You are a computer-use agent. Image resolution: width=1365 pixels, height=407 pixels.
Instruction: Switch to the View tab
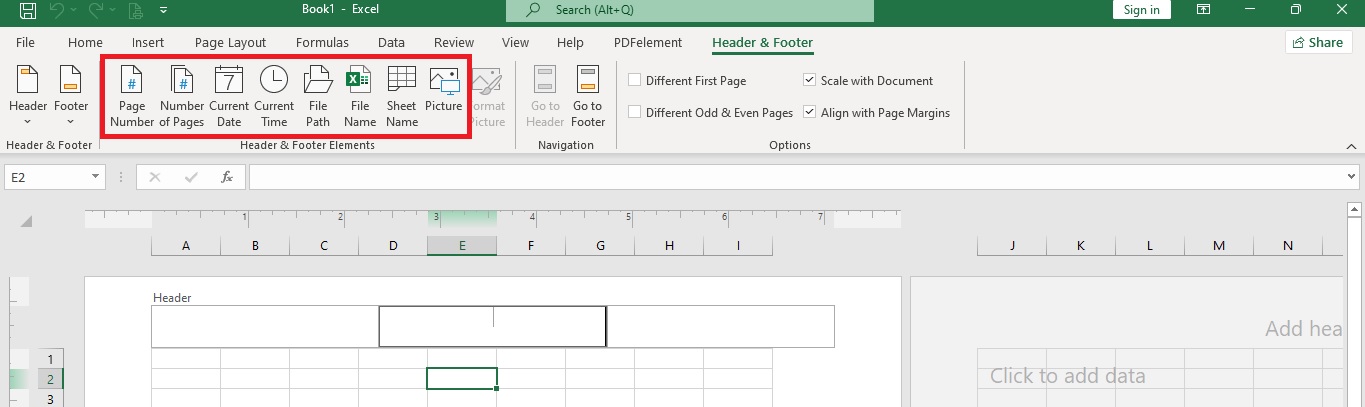pos(515,43)
